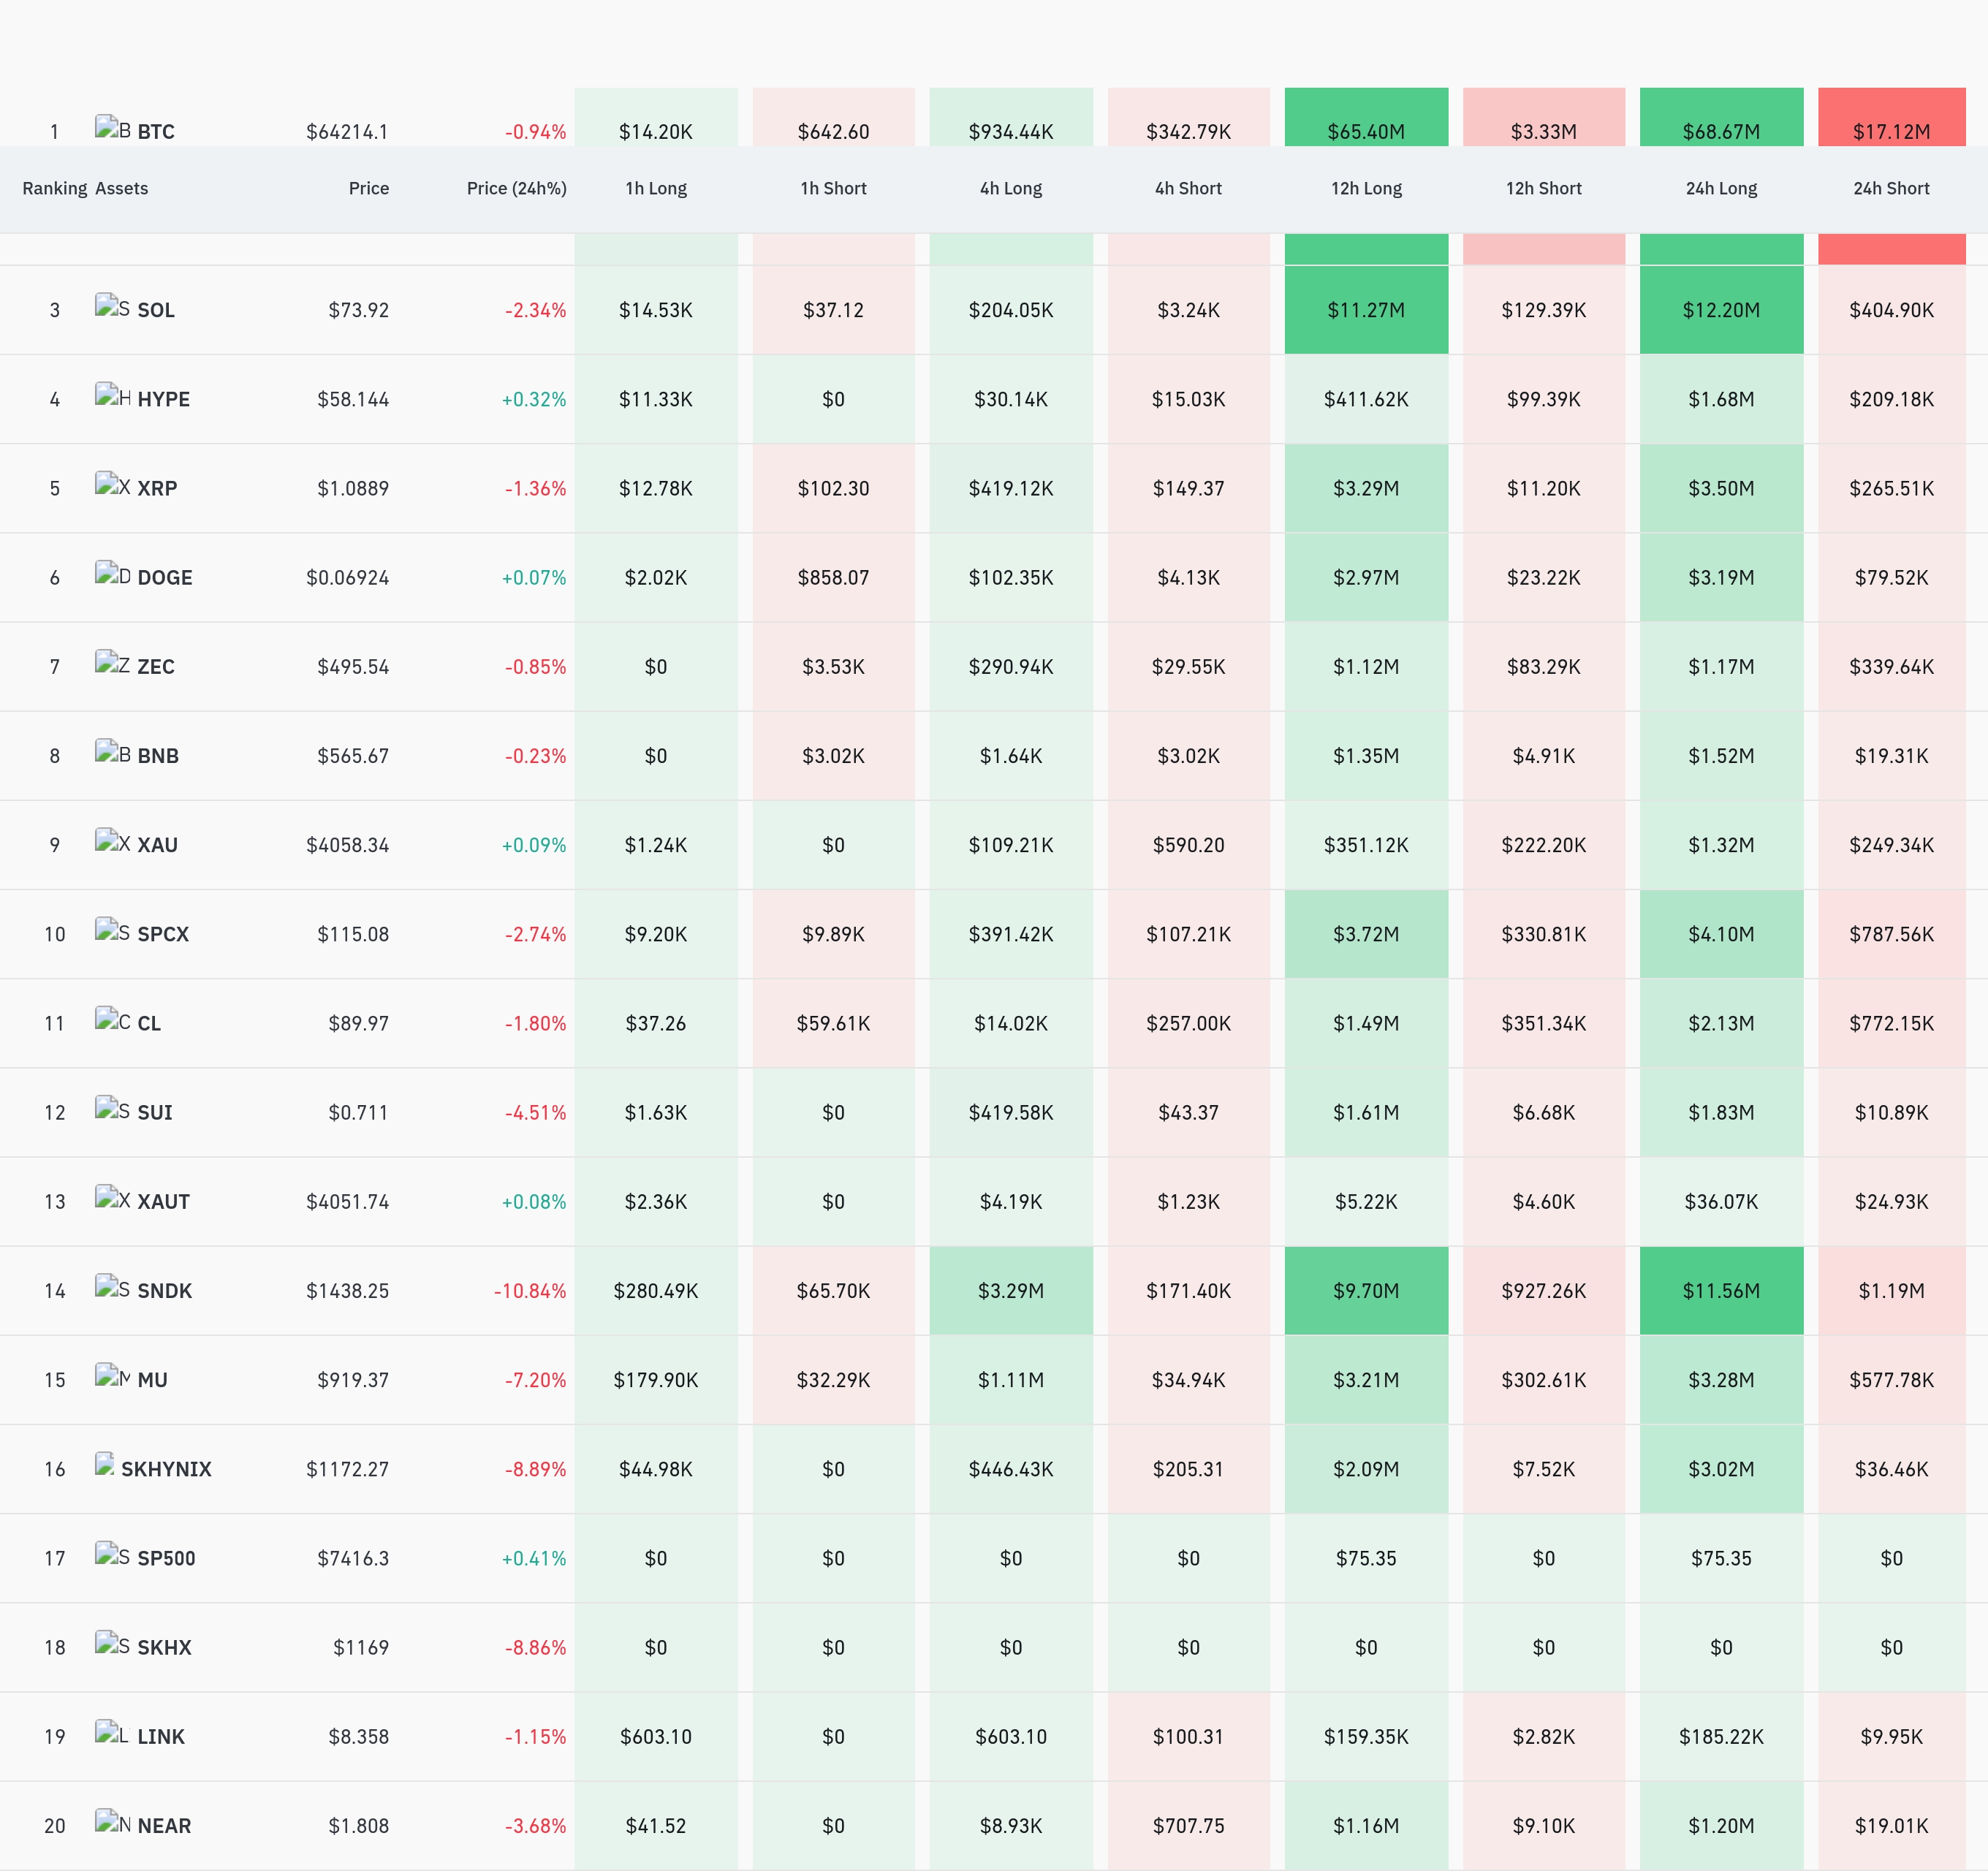Sort by Price (24h%) header

pos(517,188)
